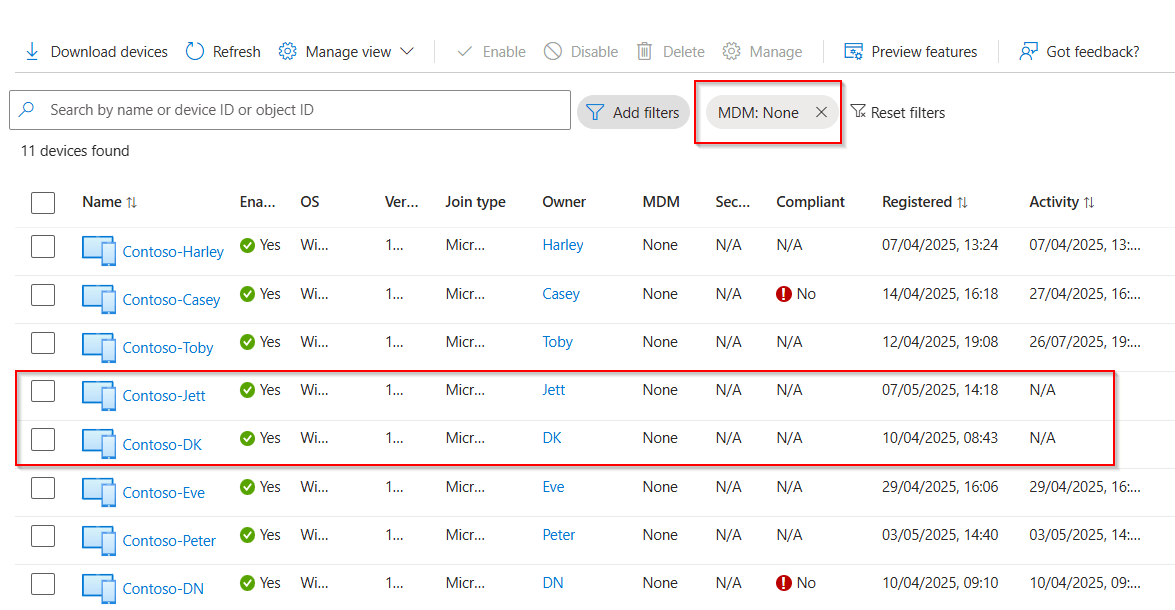The width and height of the screenshot is (1175, 610).
Task: Click the Manage toolbar command
Action: (763, 51)
